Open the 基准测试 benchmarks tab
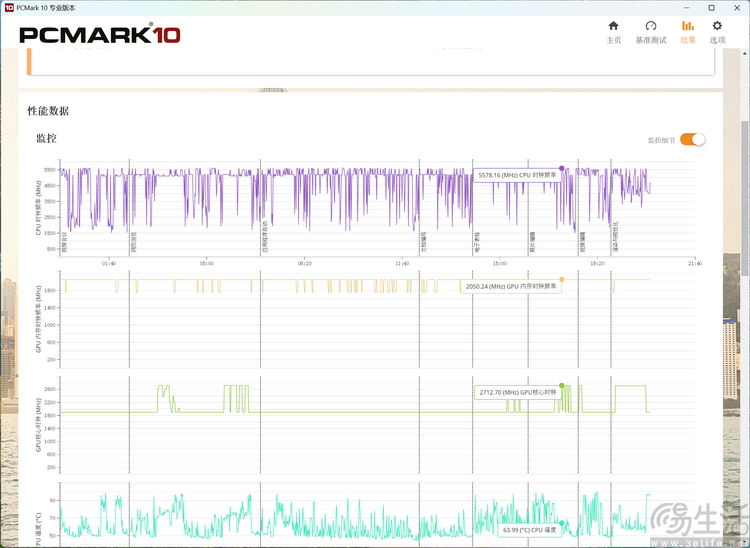The image size is (750, 548). (651, 33)
